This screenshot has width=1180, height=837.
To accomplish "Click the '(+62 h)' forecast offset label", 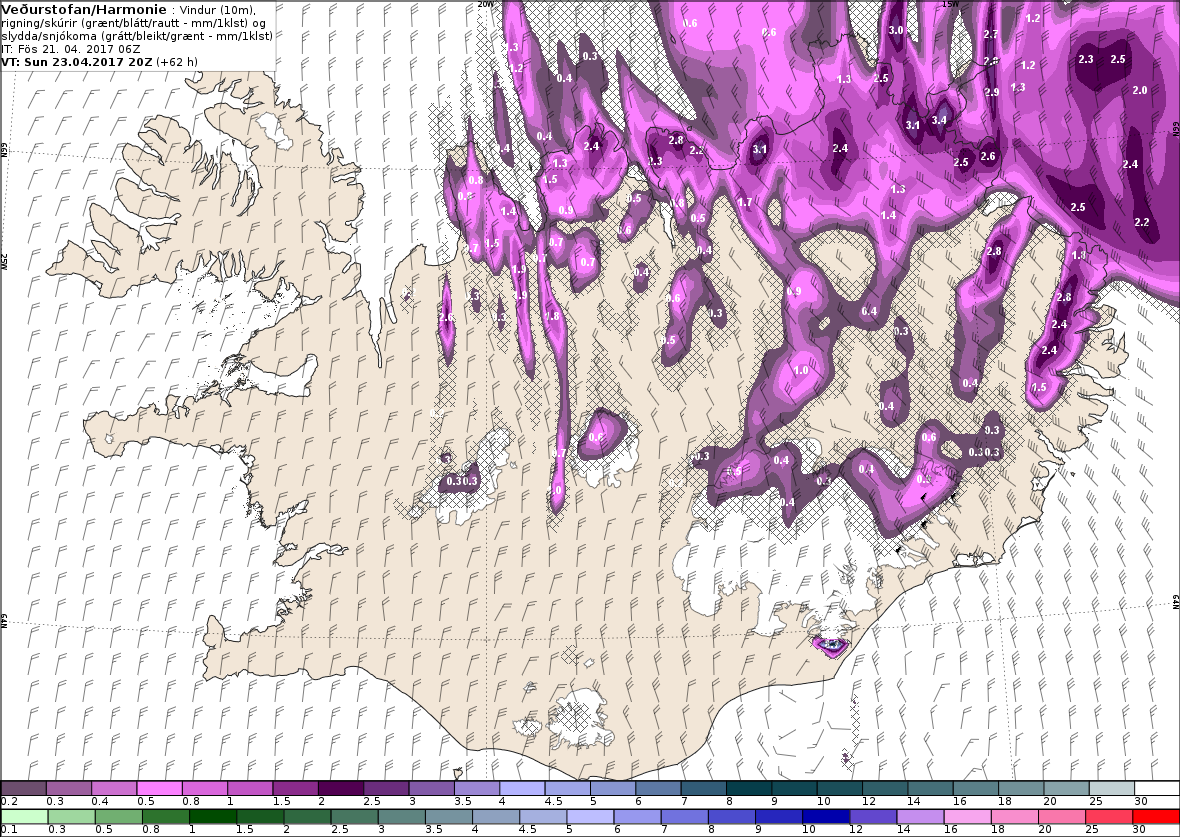I will coord(177,62).
